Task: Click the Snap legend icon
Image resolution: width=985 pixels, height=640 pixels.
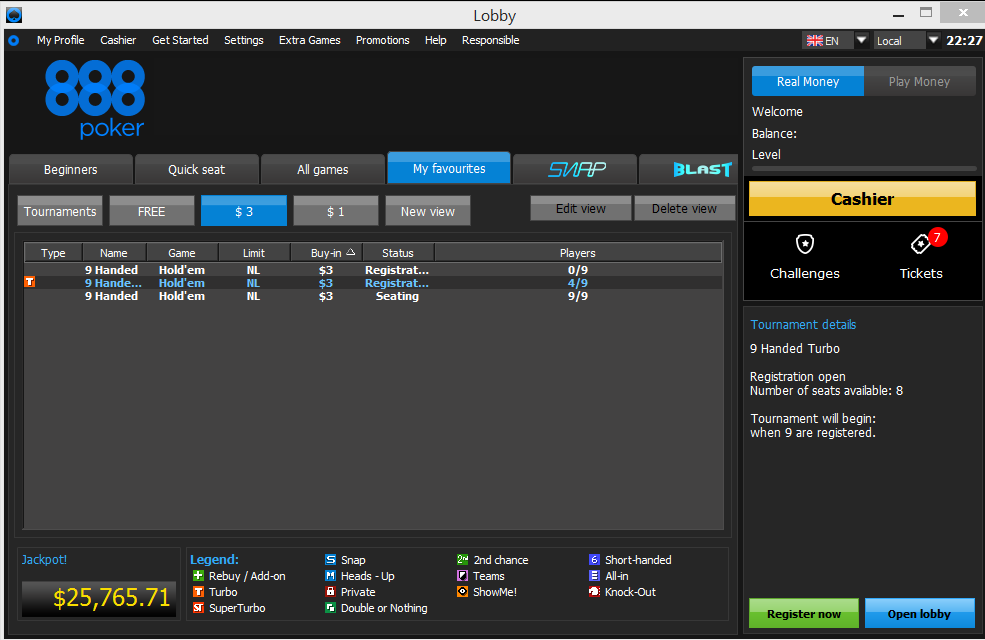Action: tap(330, 560)
